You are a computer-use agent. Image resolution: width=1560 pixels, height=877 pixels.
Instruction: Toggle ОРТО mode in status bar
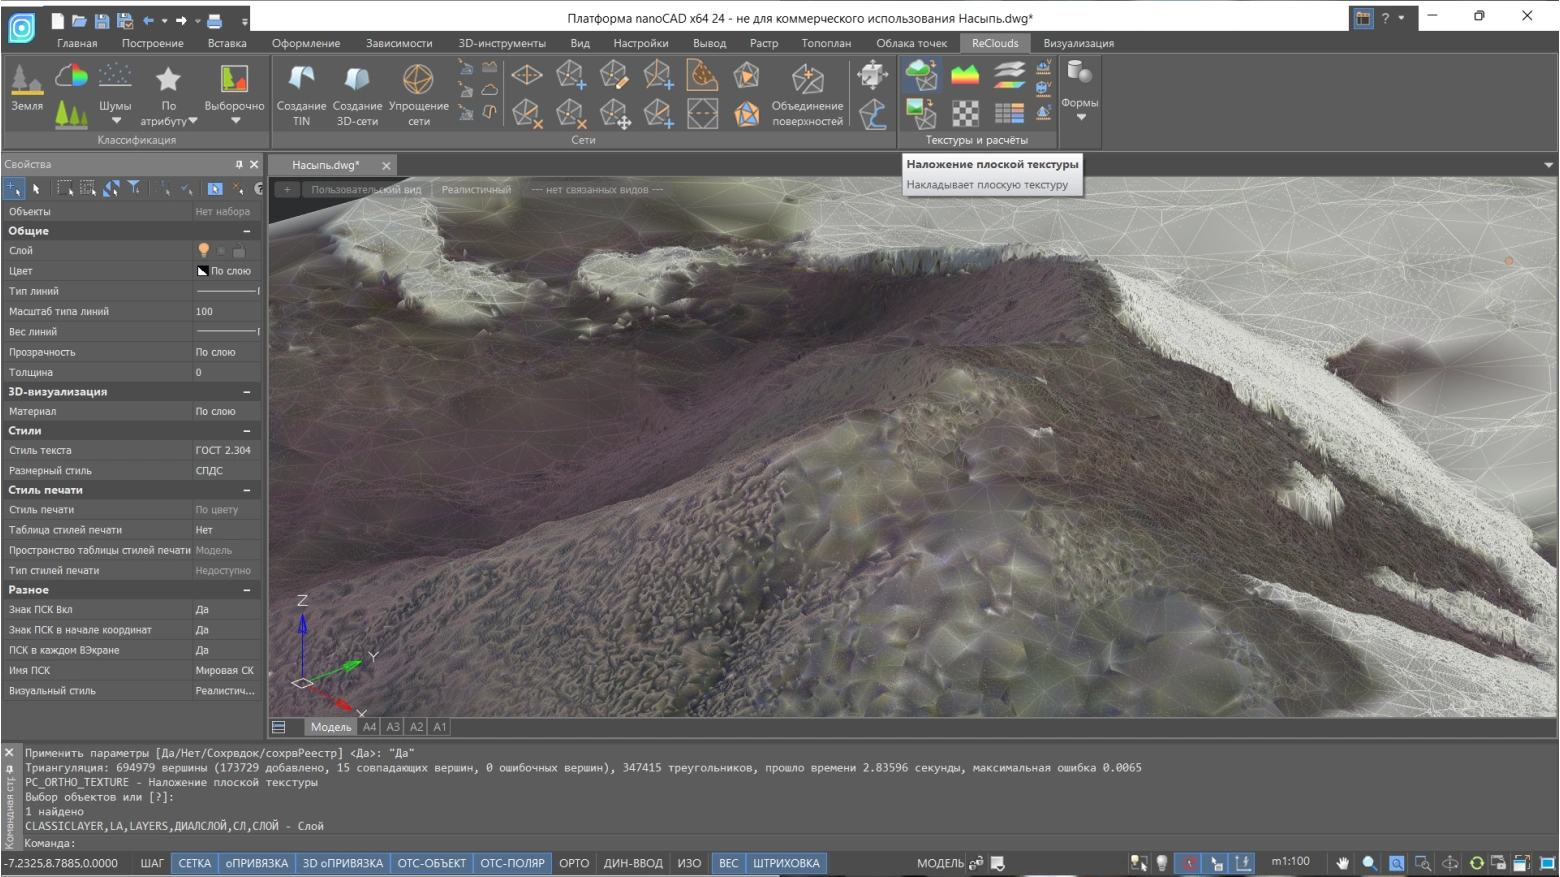pyautogui.click(x=574, y=863)
